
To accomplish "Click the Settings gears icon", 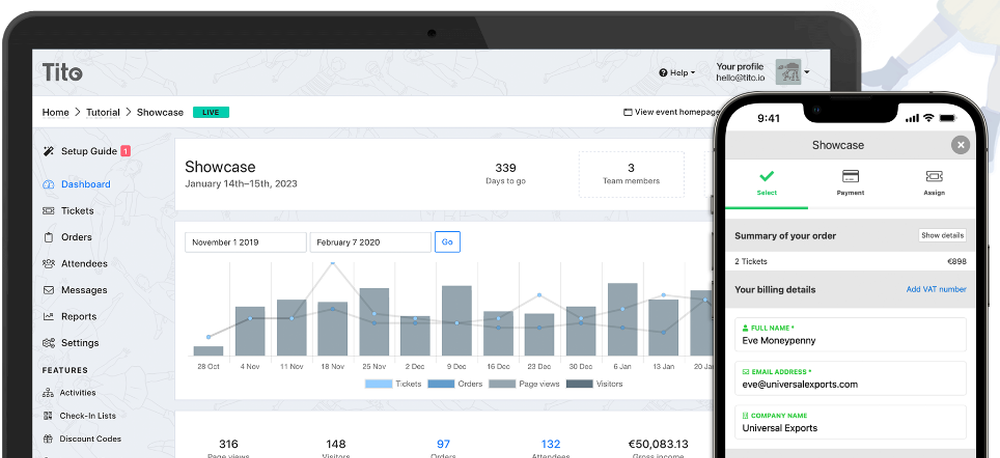I will [48, 343].
